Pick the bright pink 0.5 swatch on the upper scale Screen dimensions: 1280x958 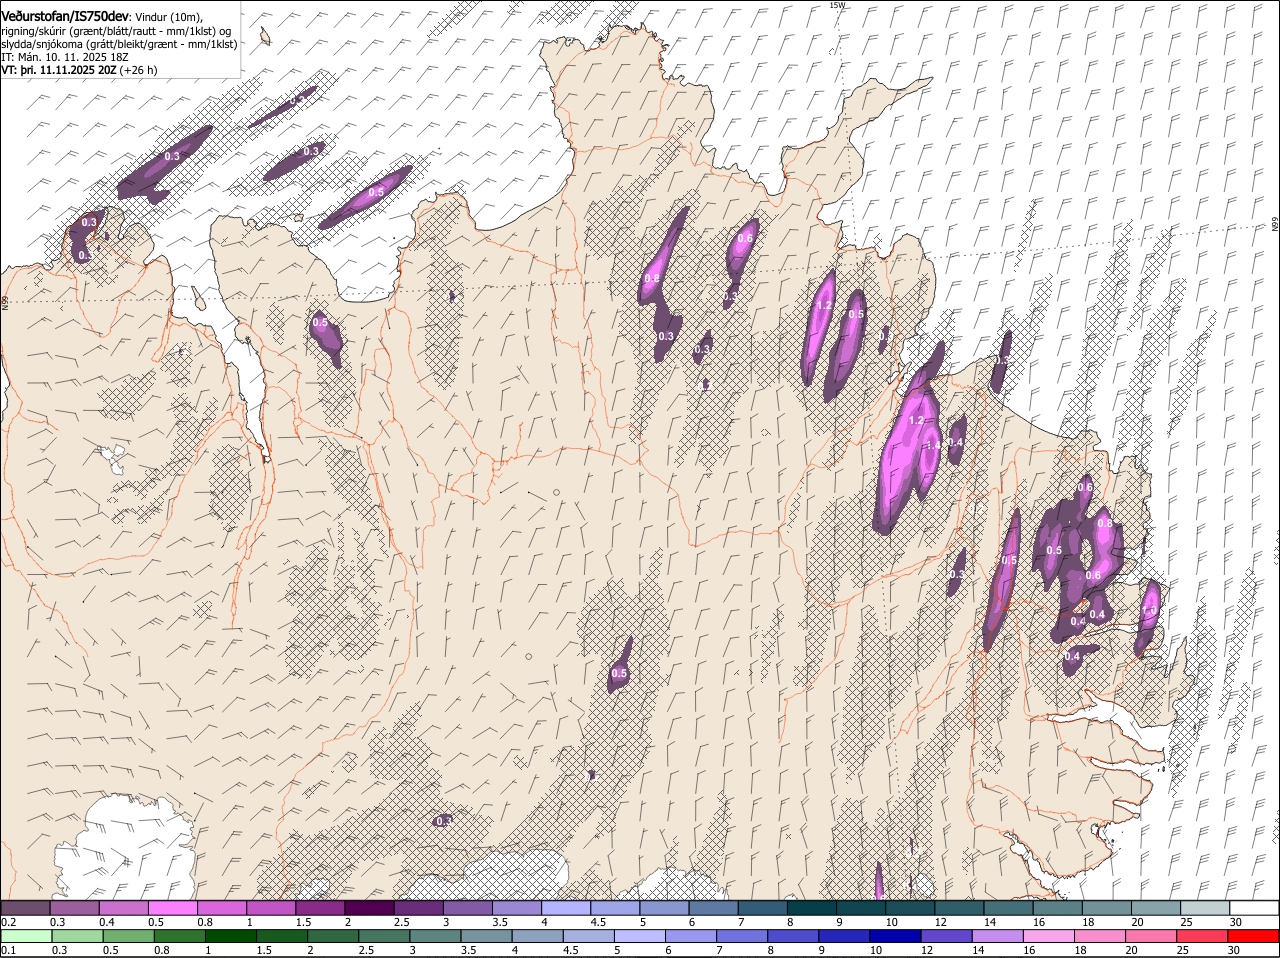click(x=172, y=907)
